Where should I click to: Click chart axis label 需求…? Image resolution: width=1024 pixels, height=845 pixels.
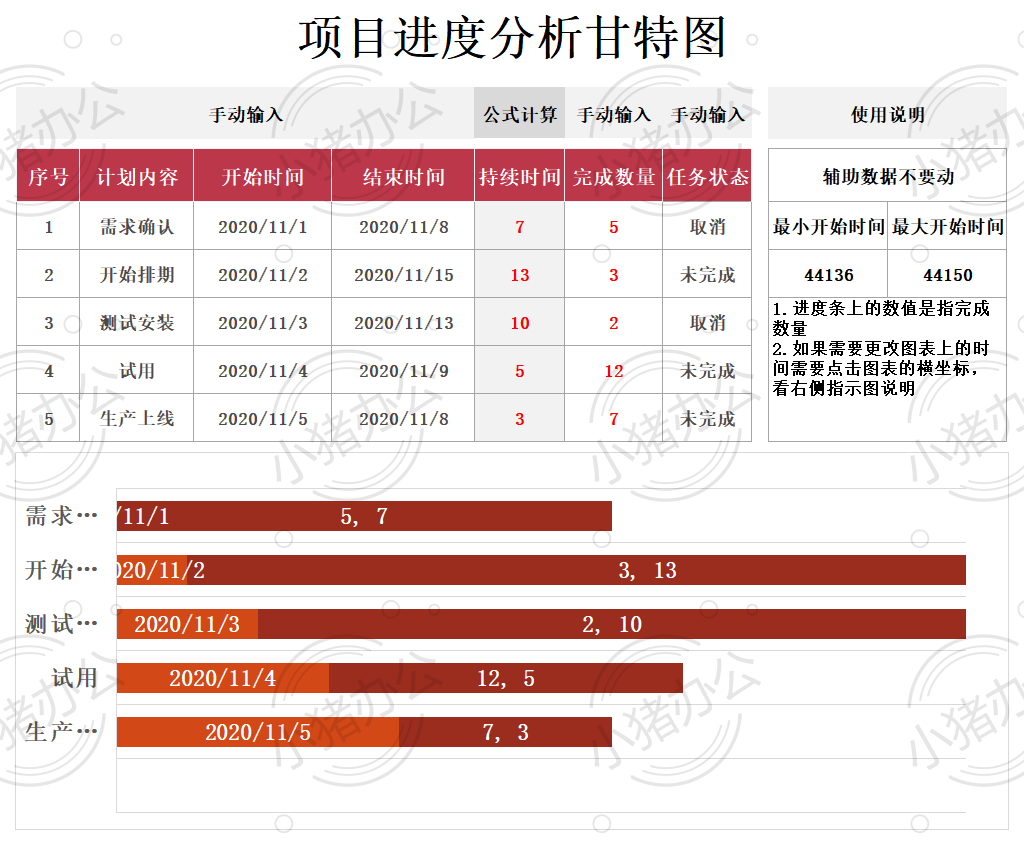pos(61,516)
